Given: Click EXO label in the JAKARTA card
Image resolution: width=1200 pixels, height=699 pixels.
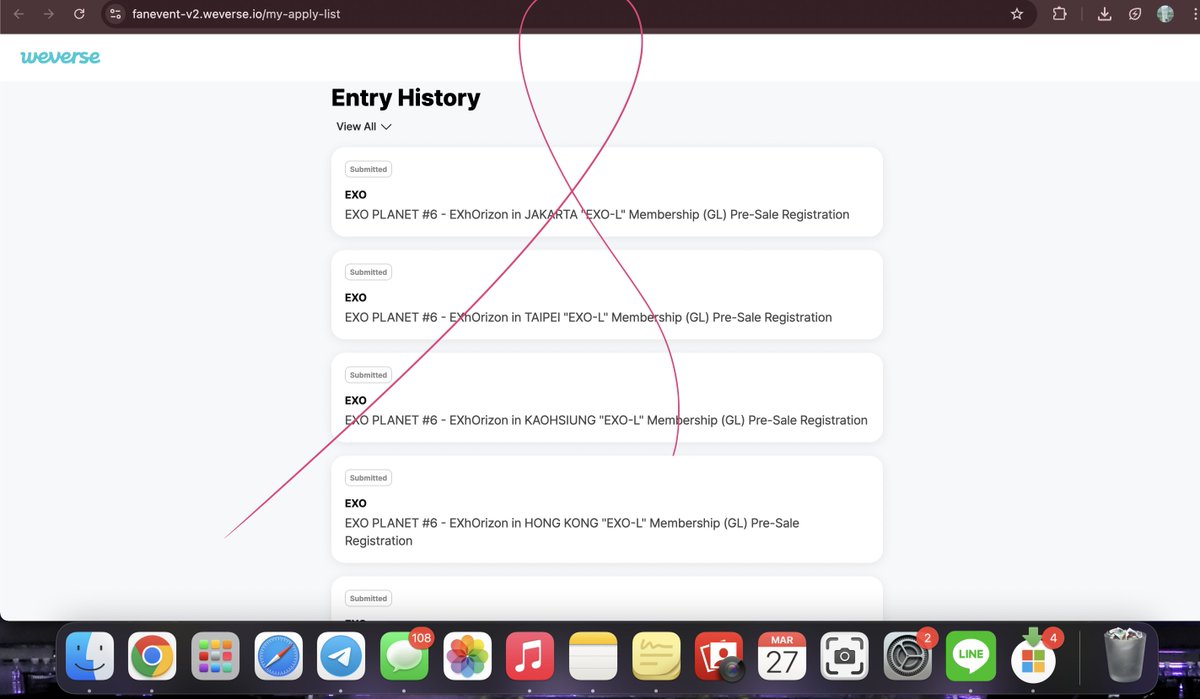Looking at the screenshot, I should [356, 195].
